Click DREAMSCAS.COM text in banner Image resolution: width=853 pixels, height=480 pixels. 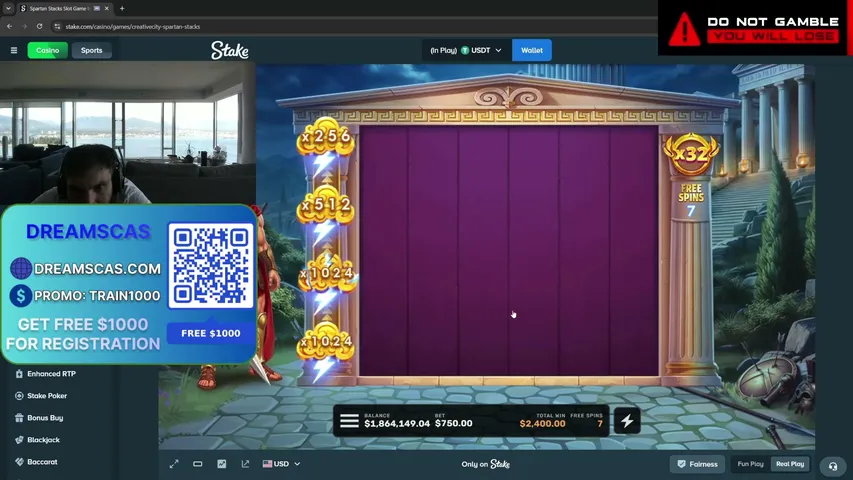click(97, 269)
